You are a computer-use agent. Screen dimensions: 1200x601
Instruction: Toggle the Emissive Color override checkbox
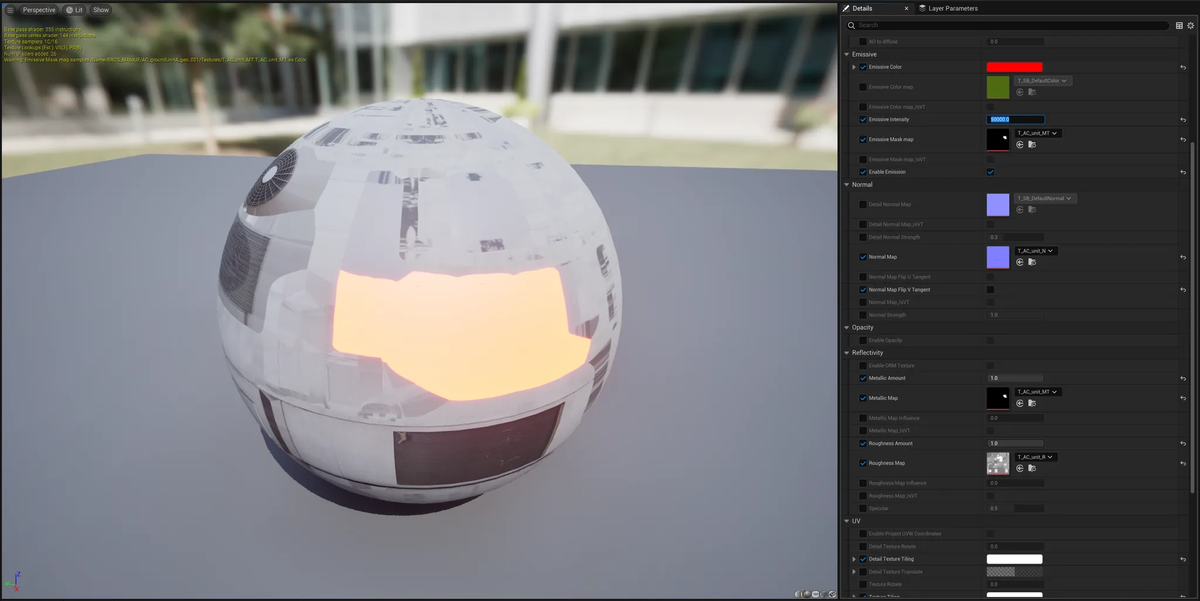click(863, 67)
